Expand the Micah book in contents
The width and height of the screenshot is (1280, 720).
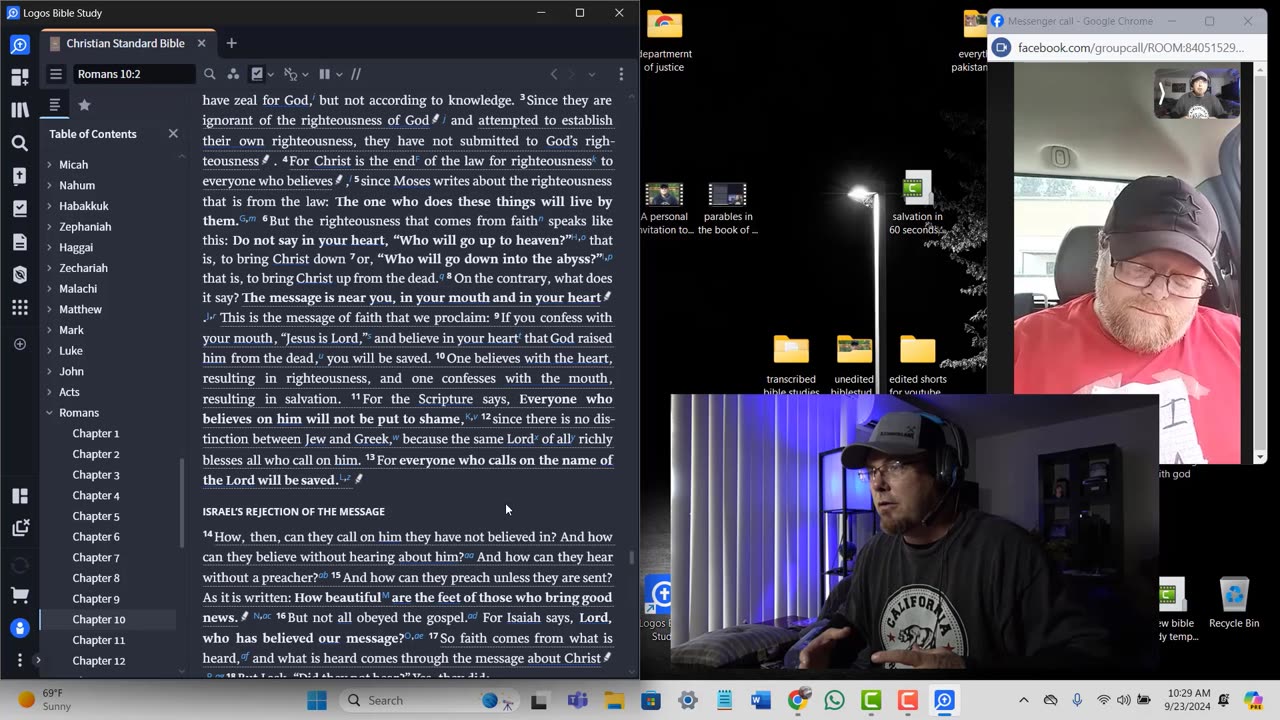tap(49, 165)
